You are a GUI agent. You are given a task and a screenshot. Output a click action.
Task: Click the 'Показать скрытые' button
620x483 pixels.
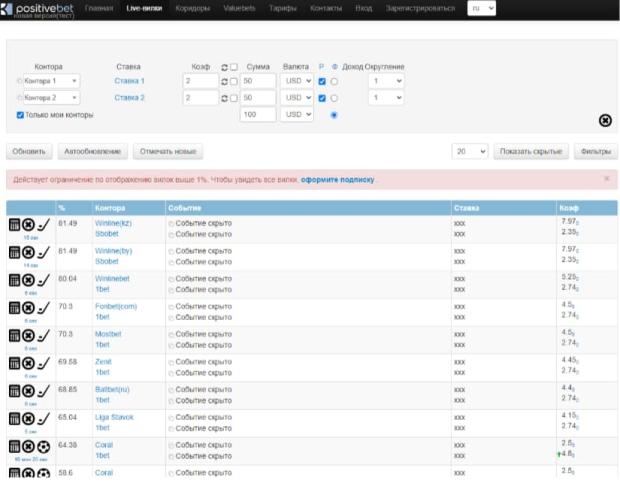click(531, 151)
